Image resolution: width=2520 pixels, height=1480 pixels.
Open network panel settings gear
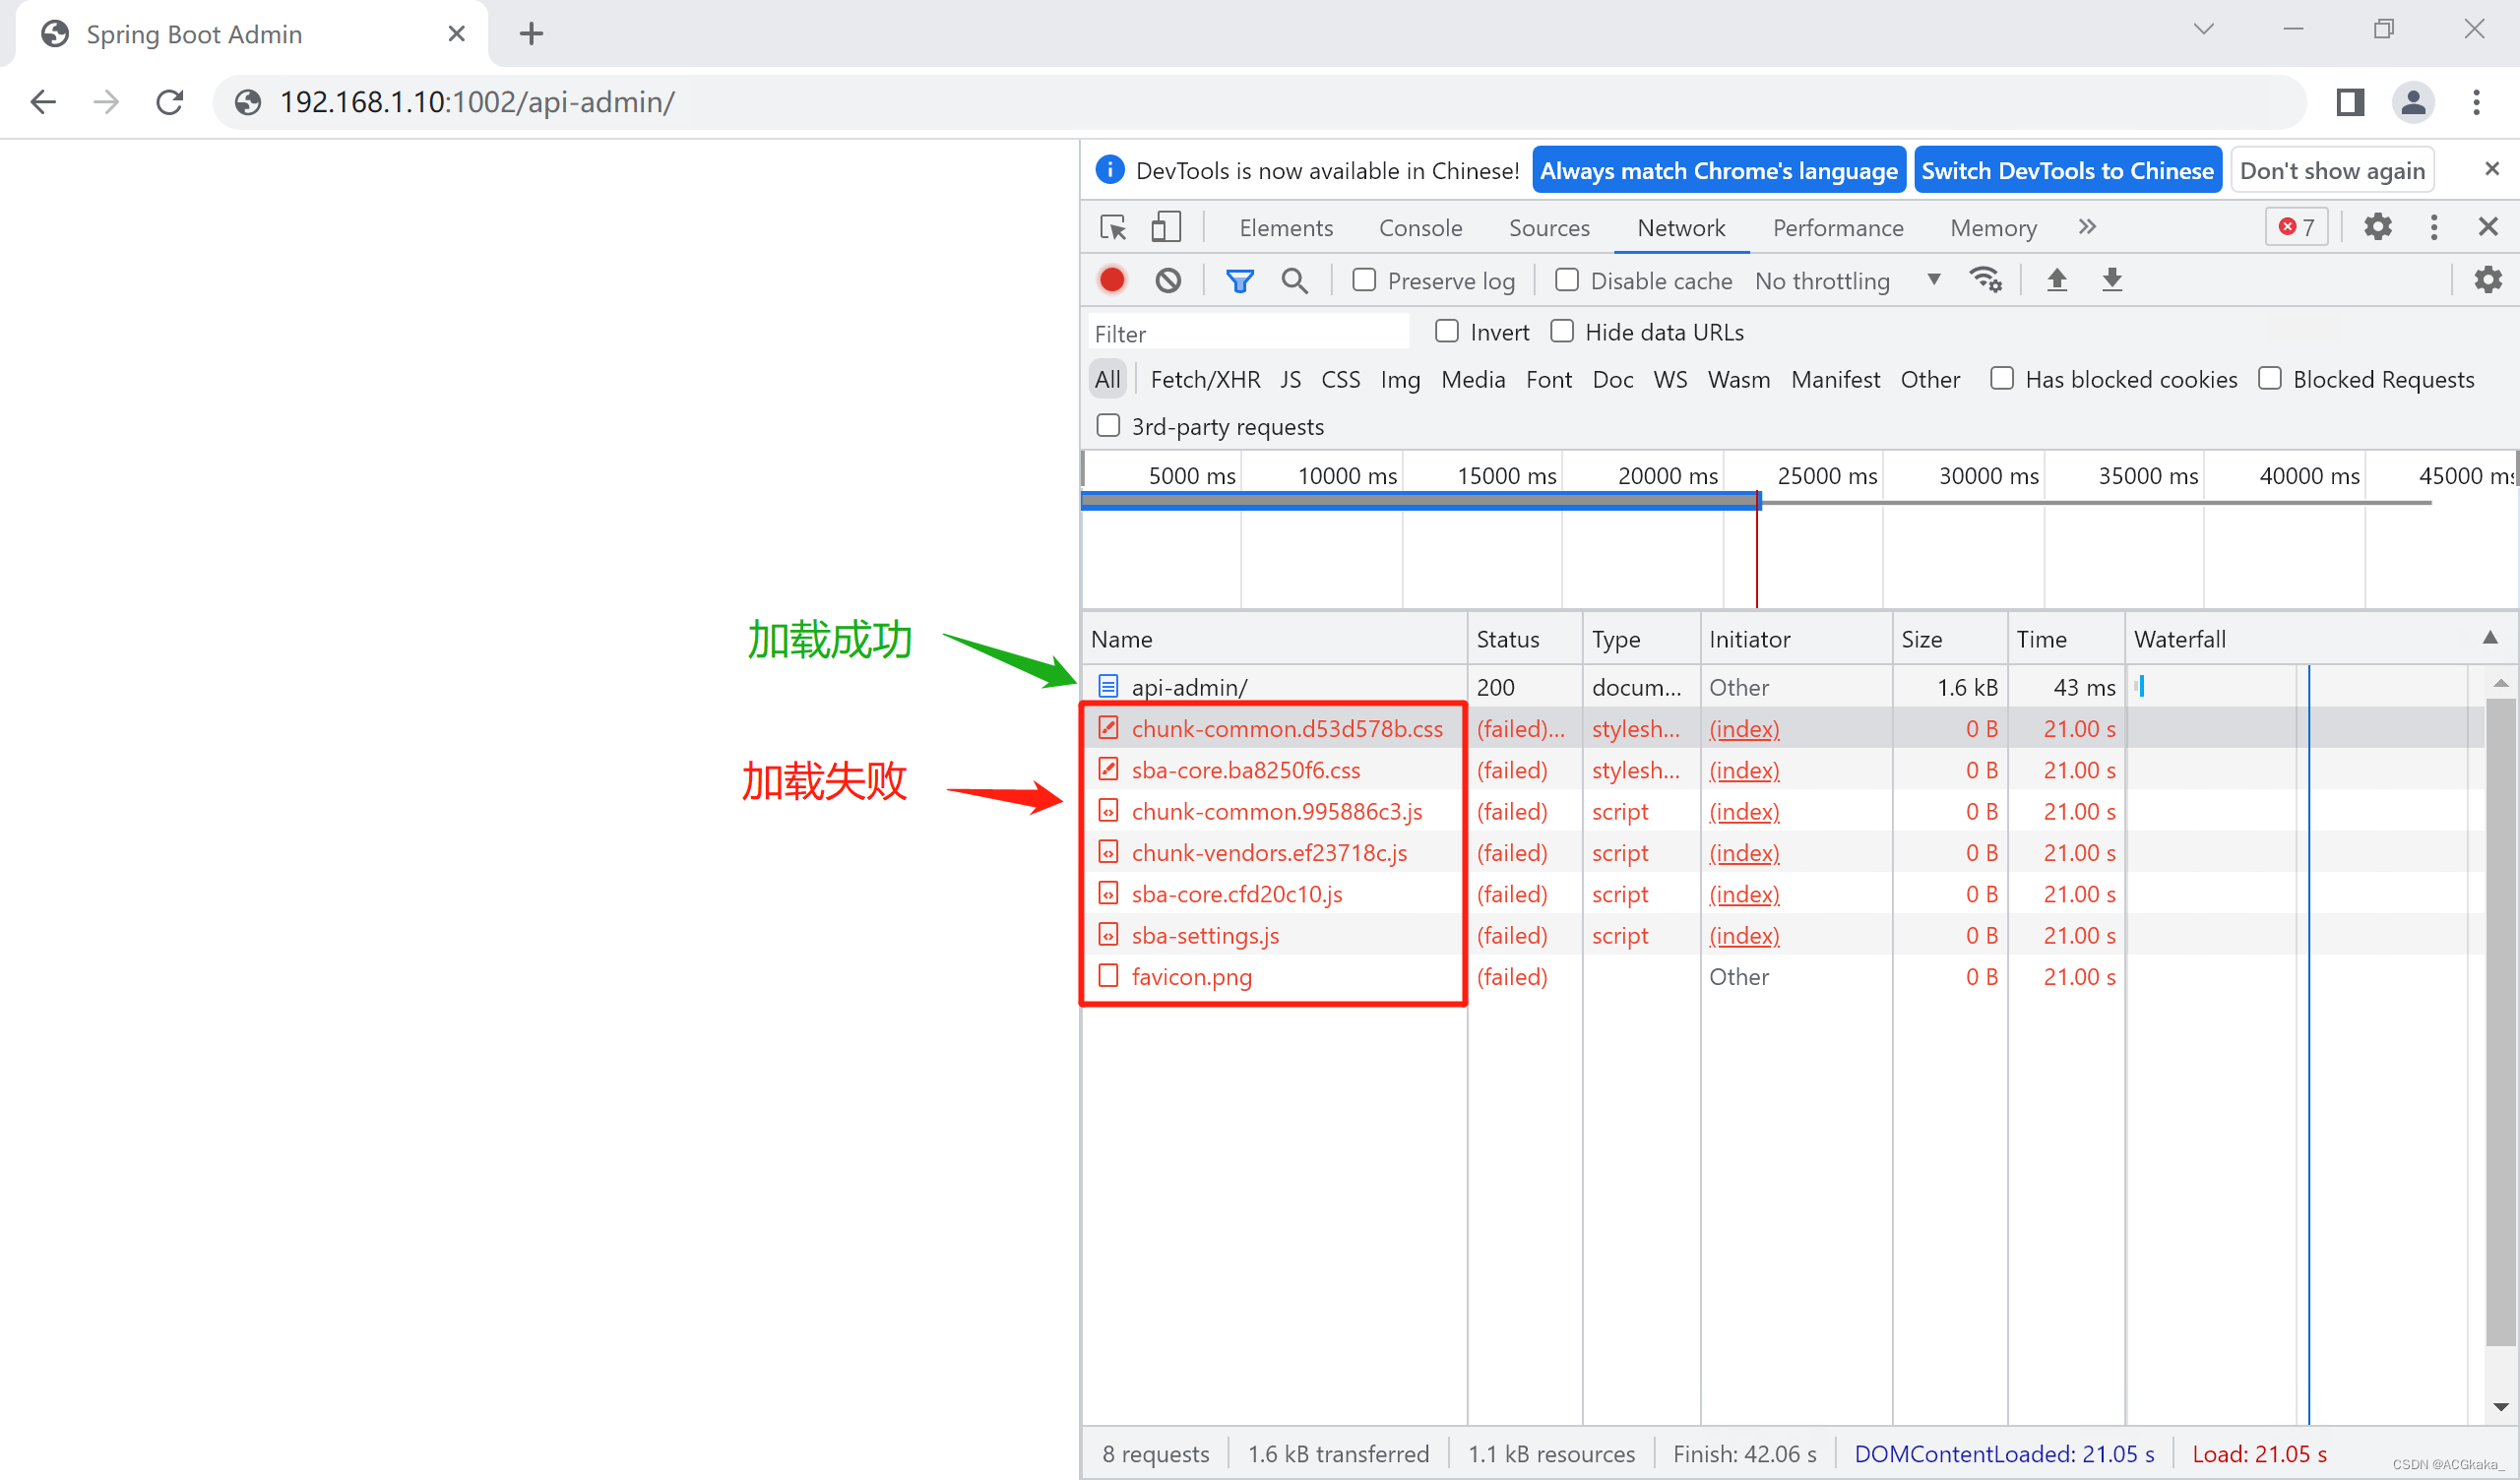click(x=2487, y=280)
